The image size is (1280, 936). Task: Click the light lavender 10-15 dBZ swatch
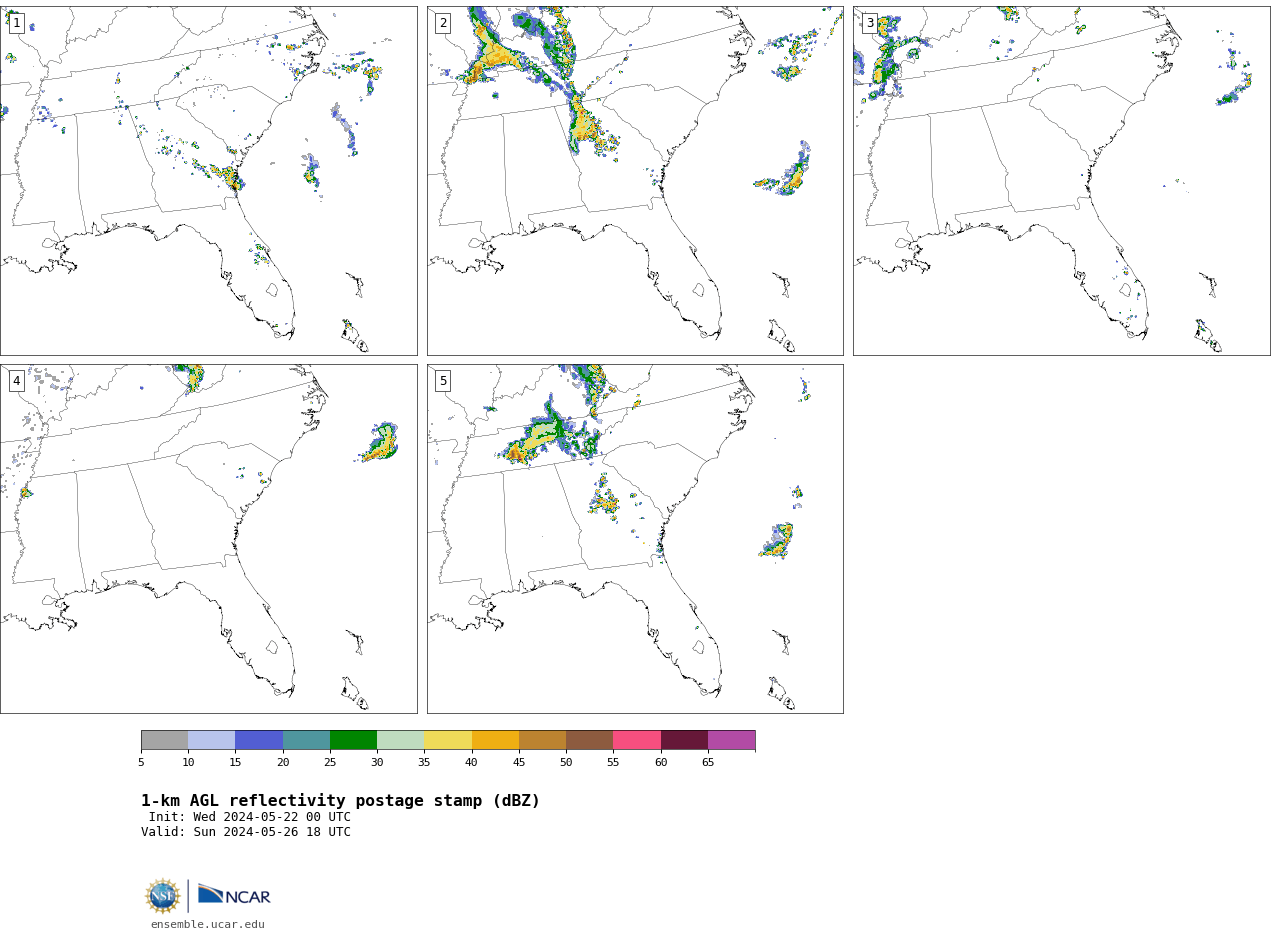click(x=211, y=740)
